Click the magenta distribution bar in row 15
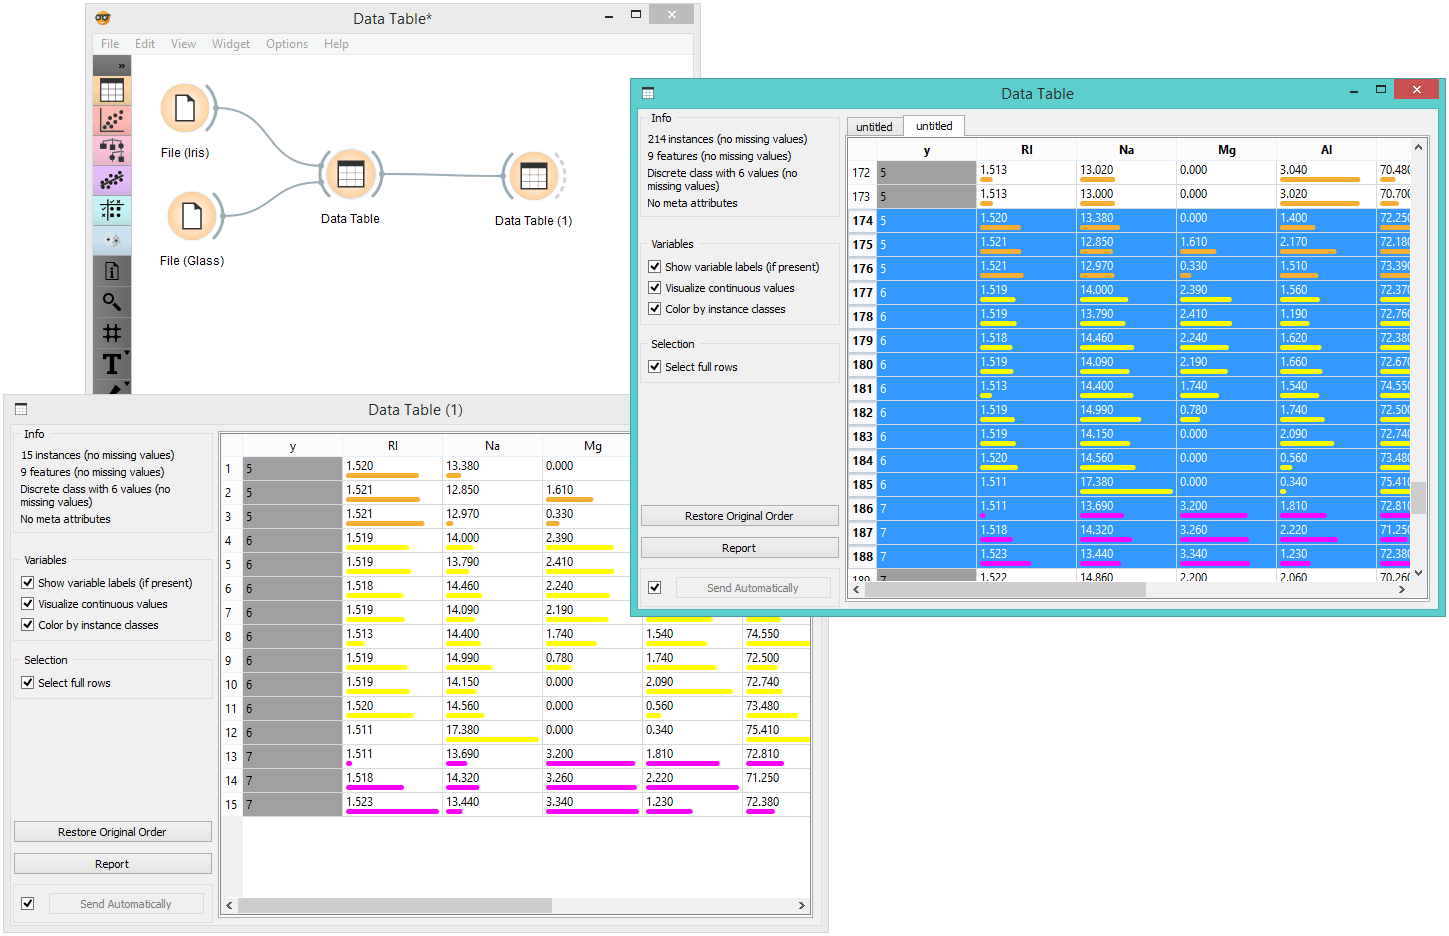Screen dimensions: 1449x936 pos(392,812)
